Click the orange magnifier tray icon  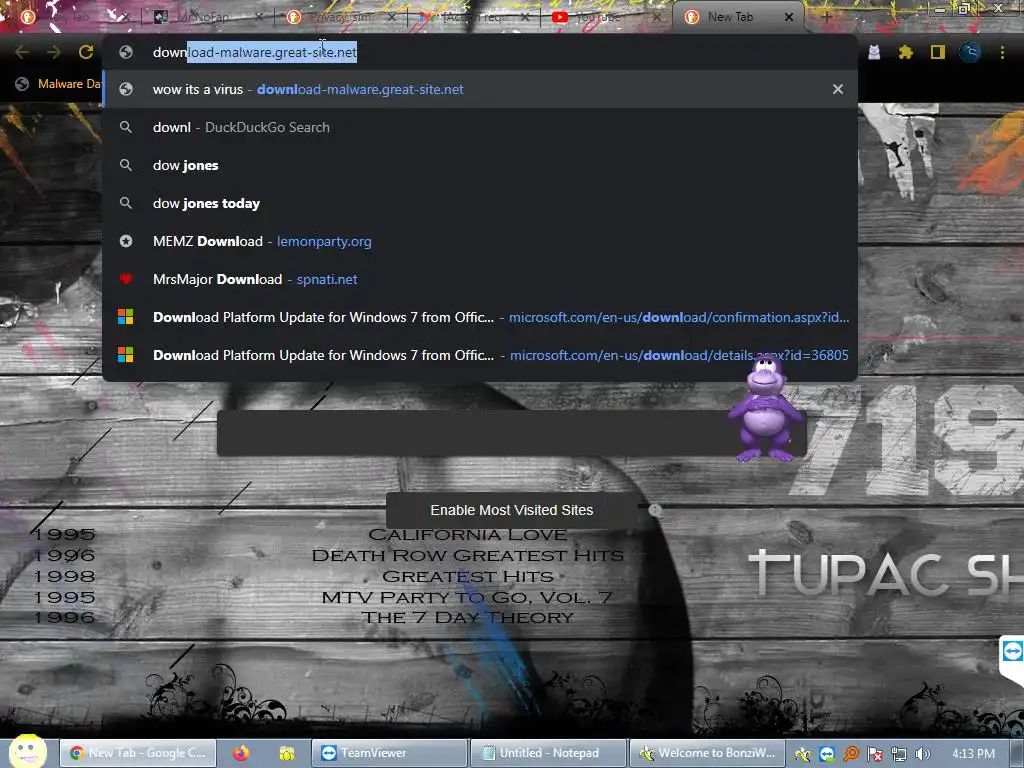(x=851, y=754)
